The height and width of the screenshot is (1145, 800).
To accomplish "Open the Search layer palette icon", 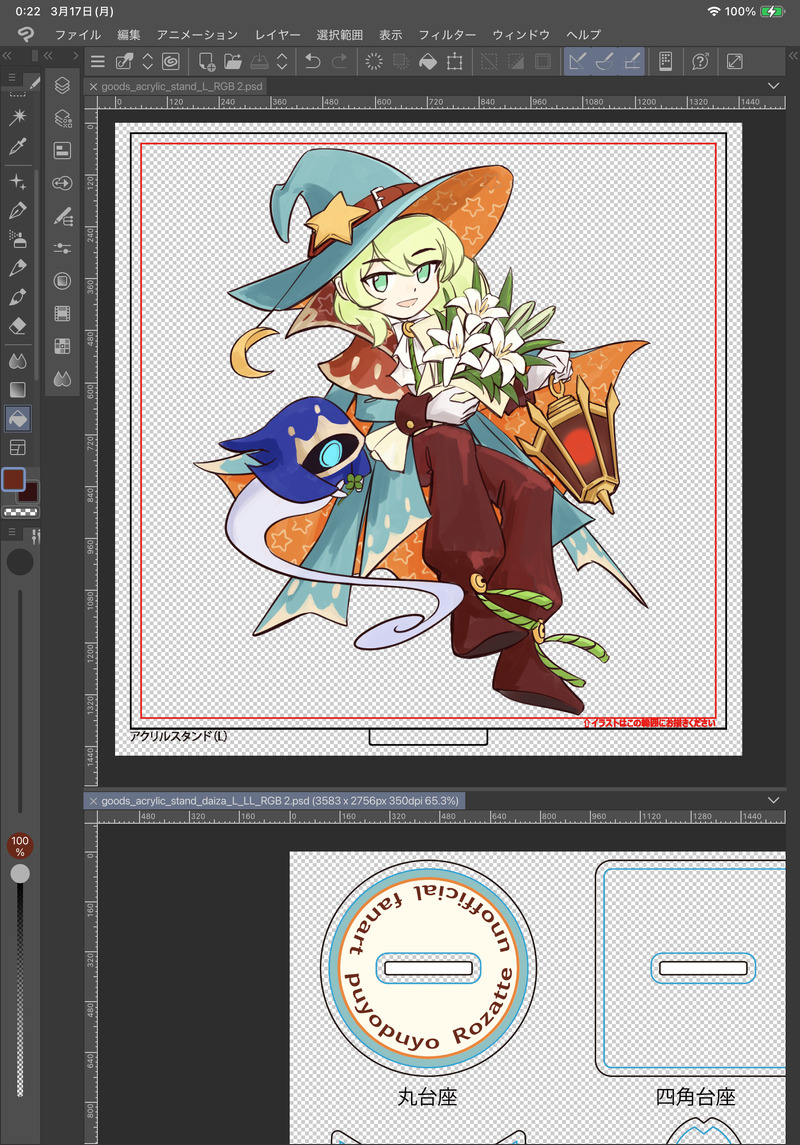I will pyautogui.click(x=62, y=118).
